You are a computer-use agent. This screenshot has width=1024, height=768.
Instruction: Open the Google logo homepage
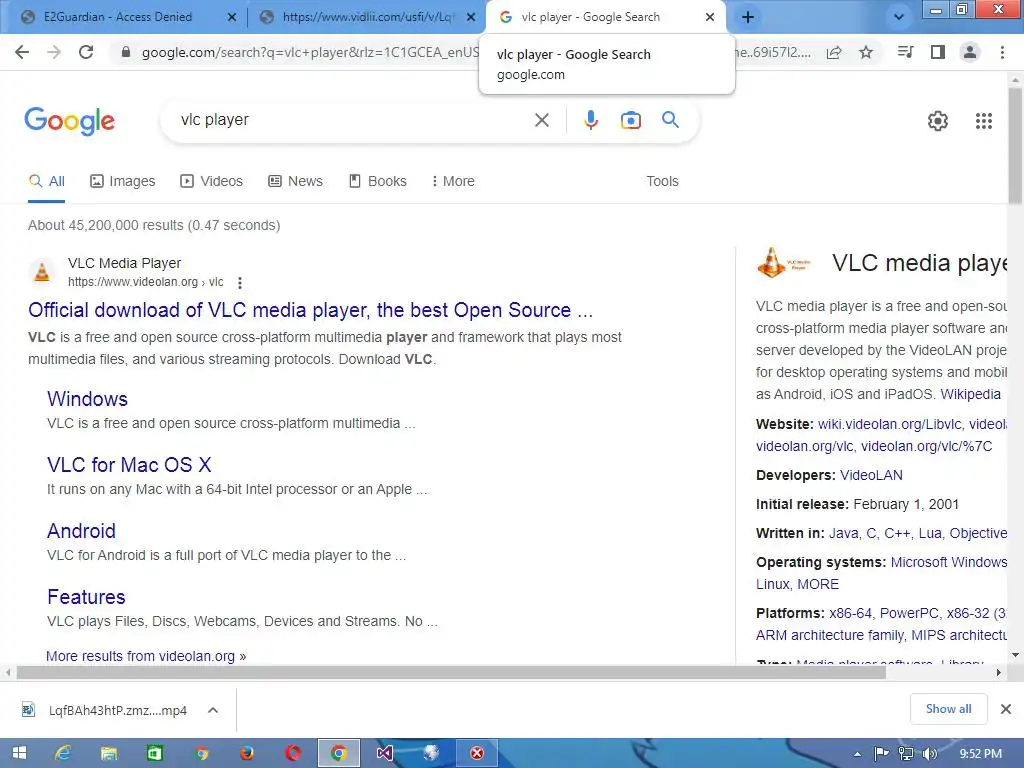pyautogui.click(x=69, y=121)
